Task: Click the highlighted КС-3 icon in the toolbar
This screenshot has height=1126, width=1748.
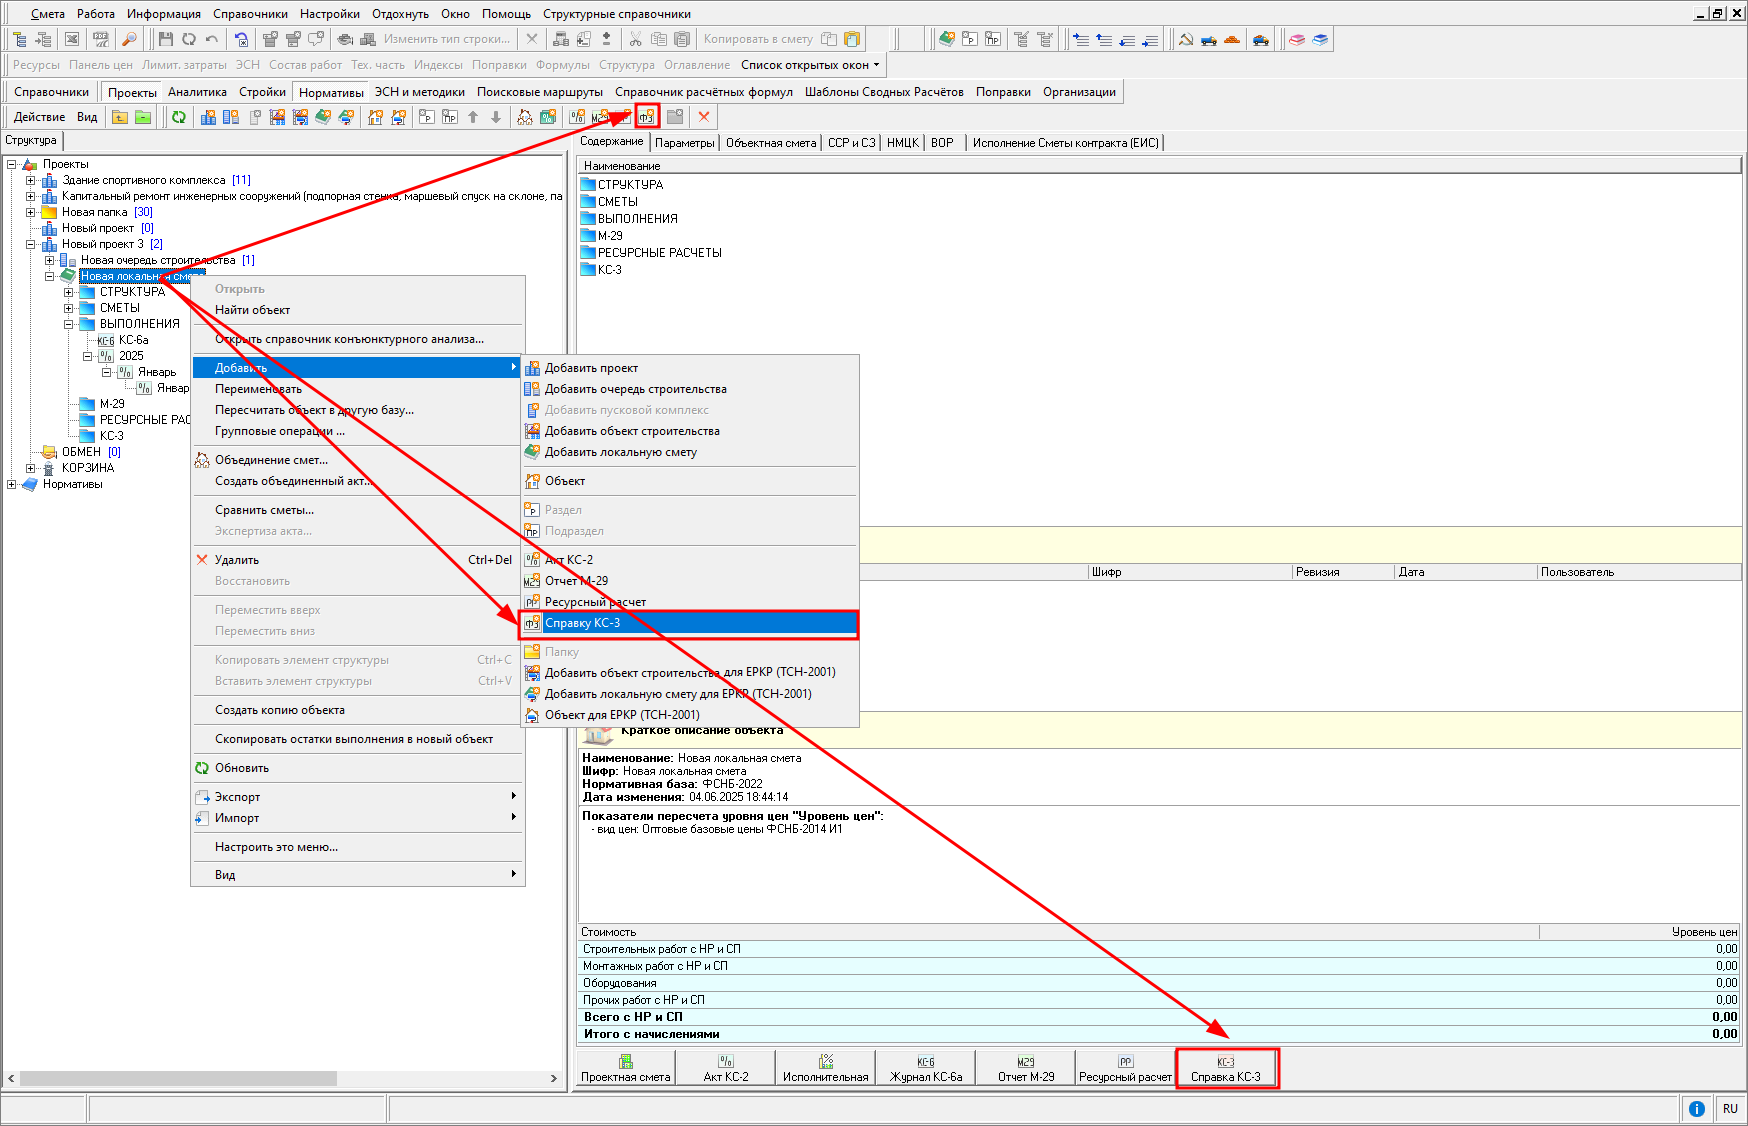Action: [647, 117]
